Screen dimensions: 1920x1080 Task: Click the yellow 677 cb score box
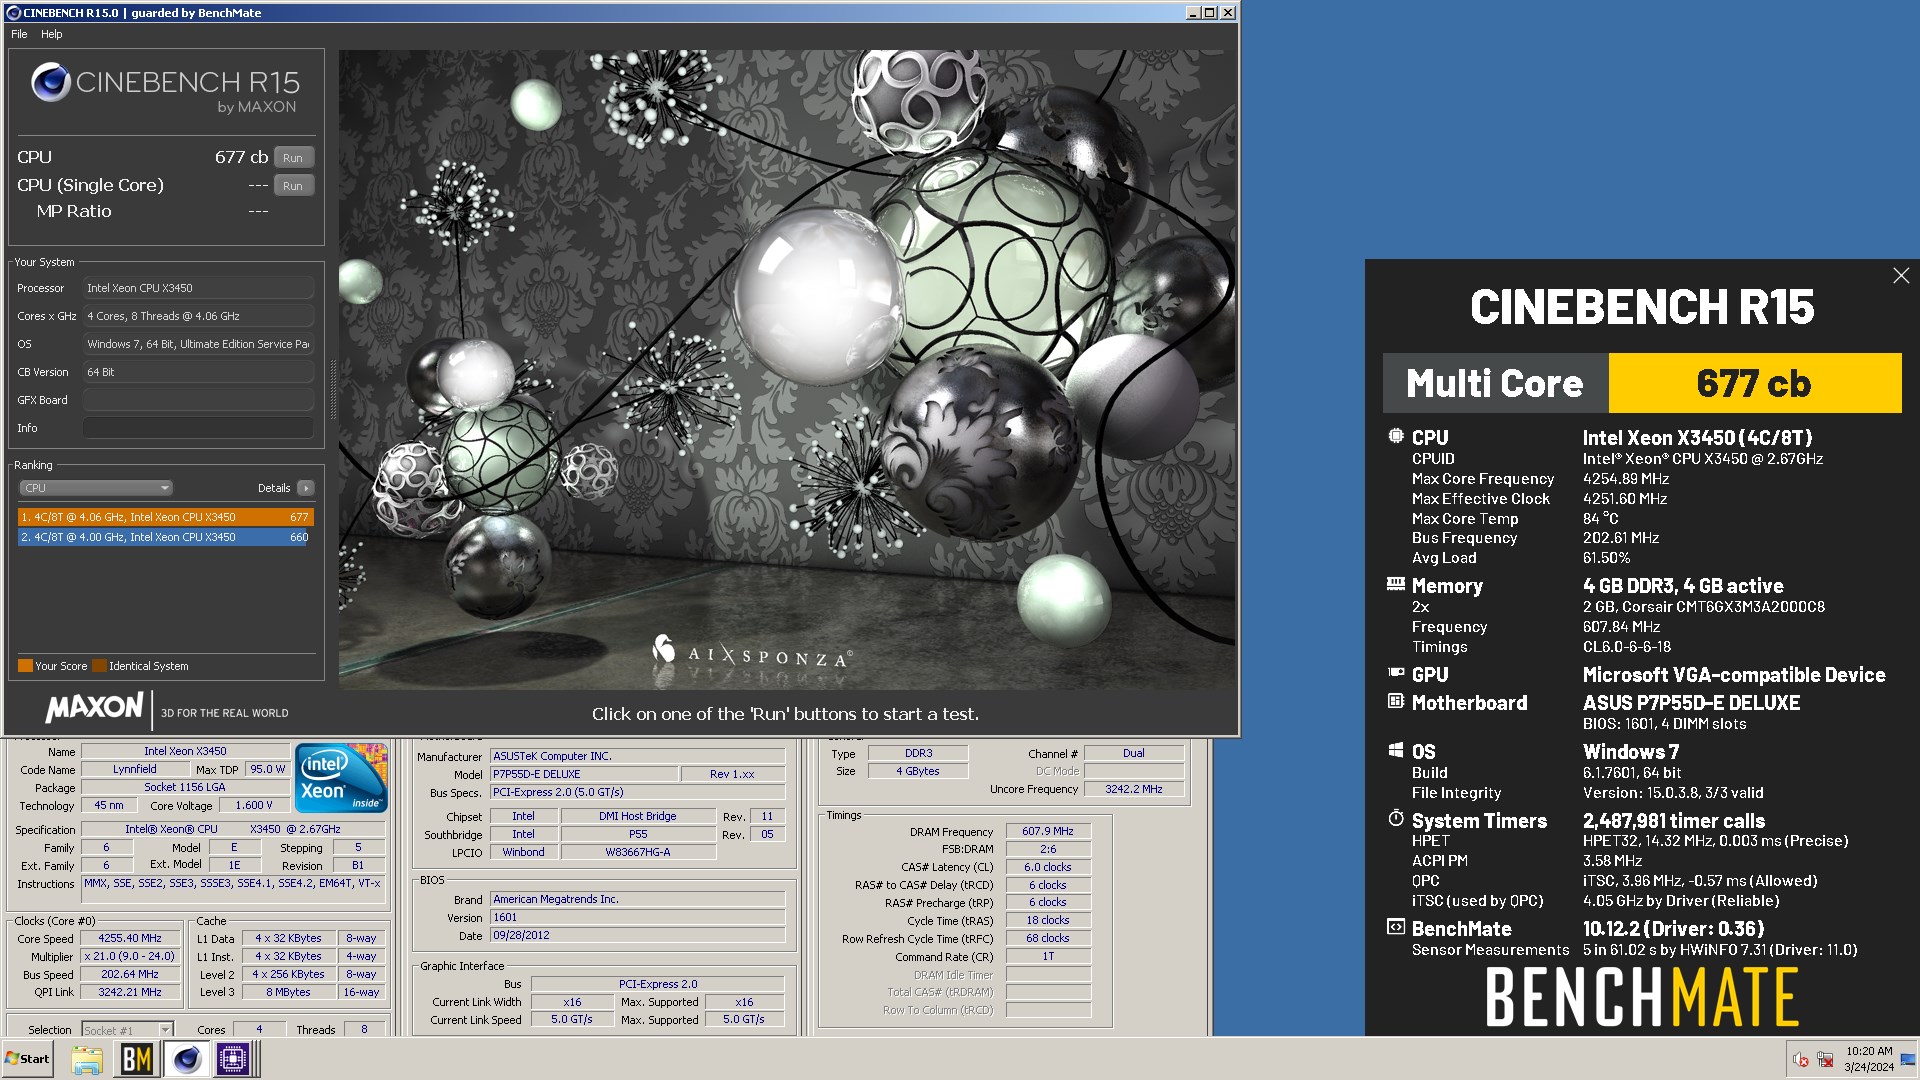(x=1754, y=383)
